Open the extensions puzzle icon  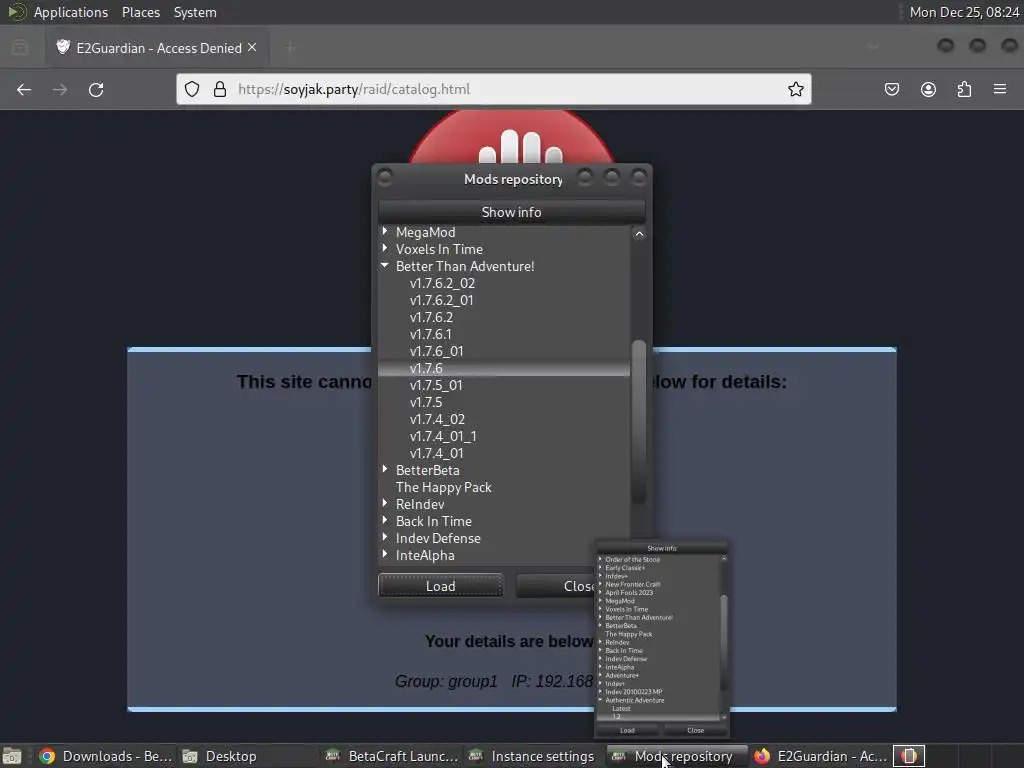tap(964, 89)
